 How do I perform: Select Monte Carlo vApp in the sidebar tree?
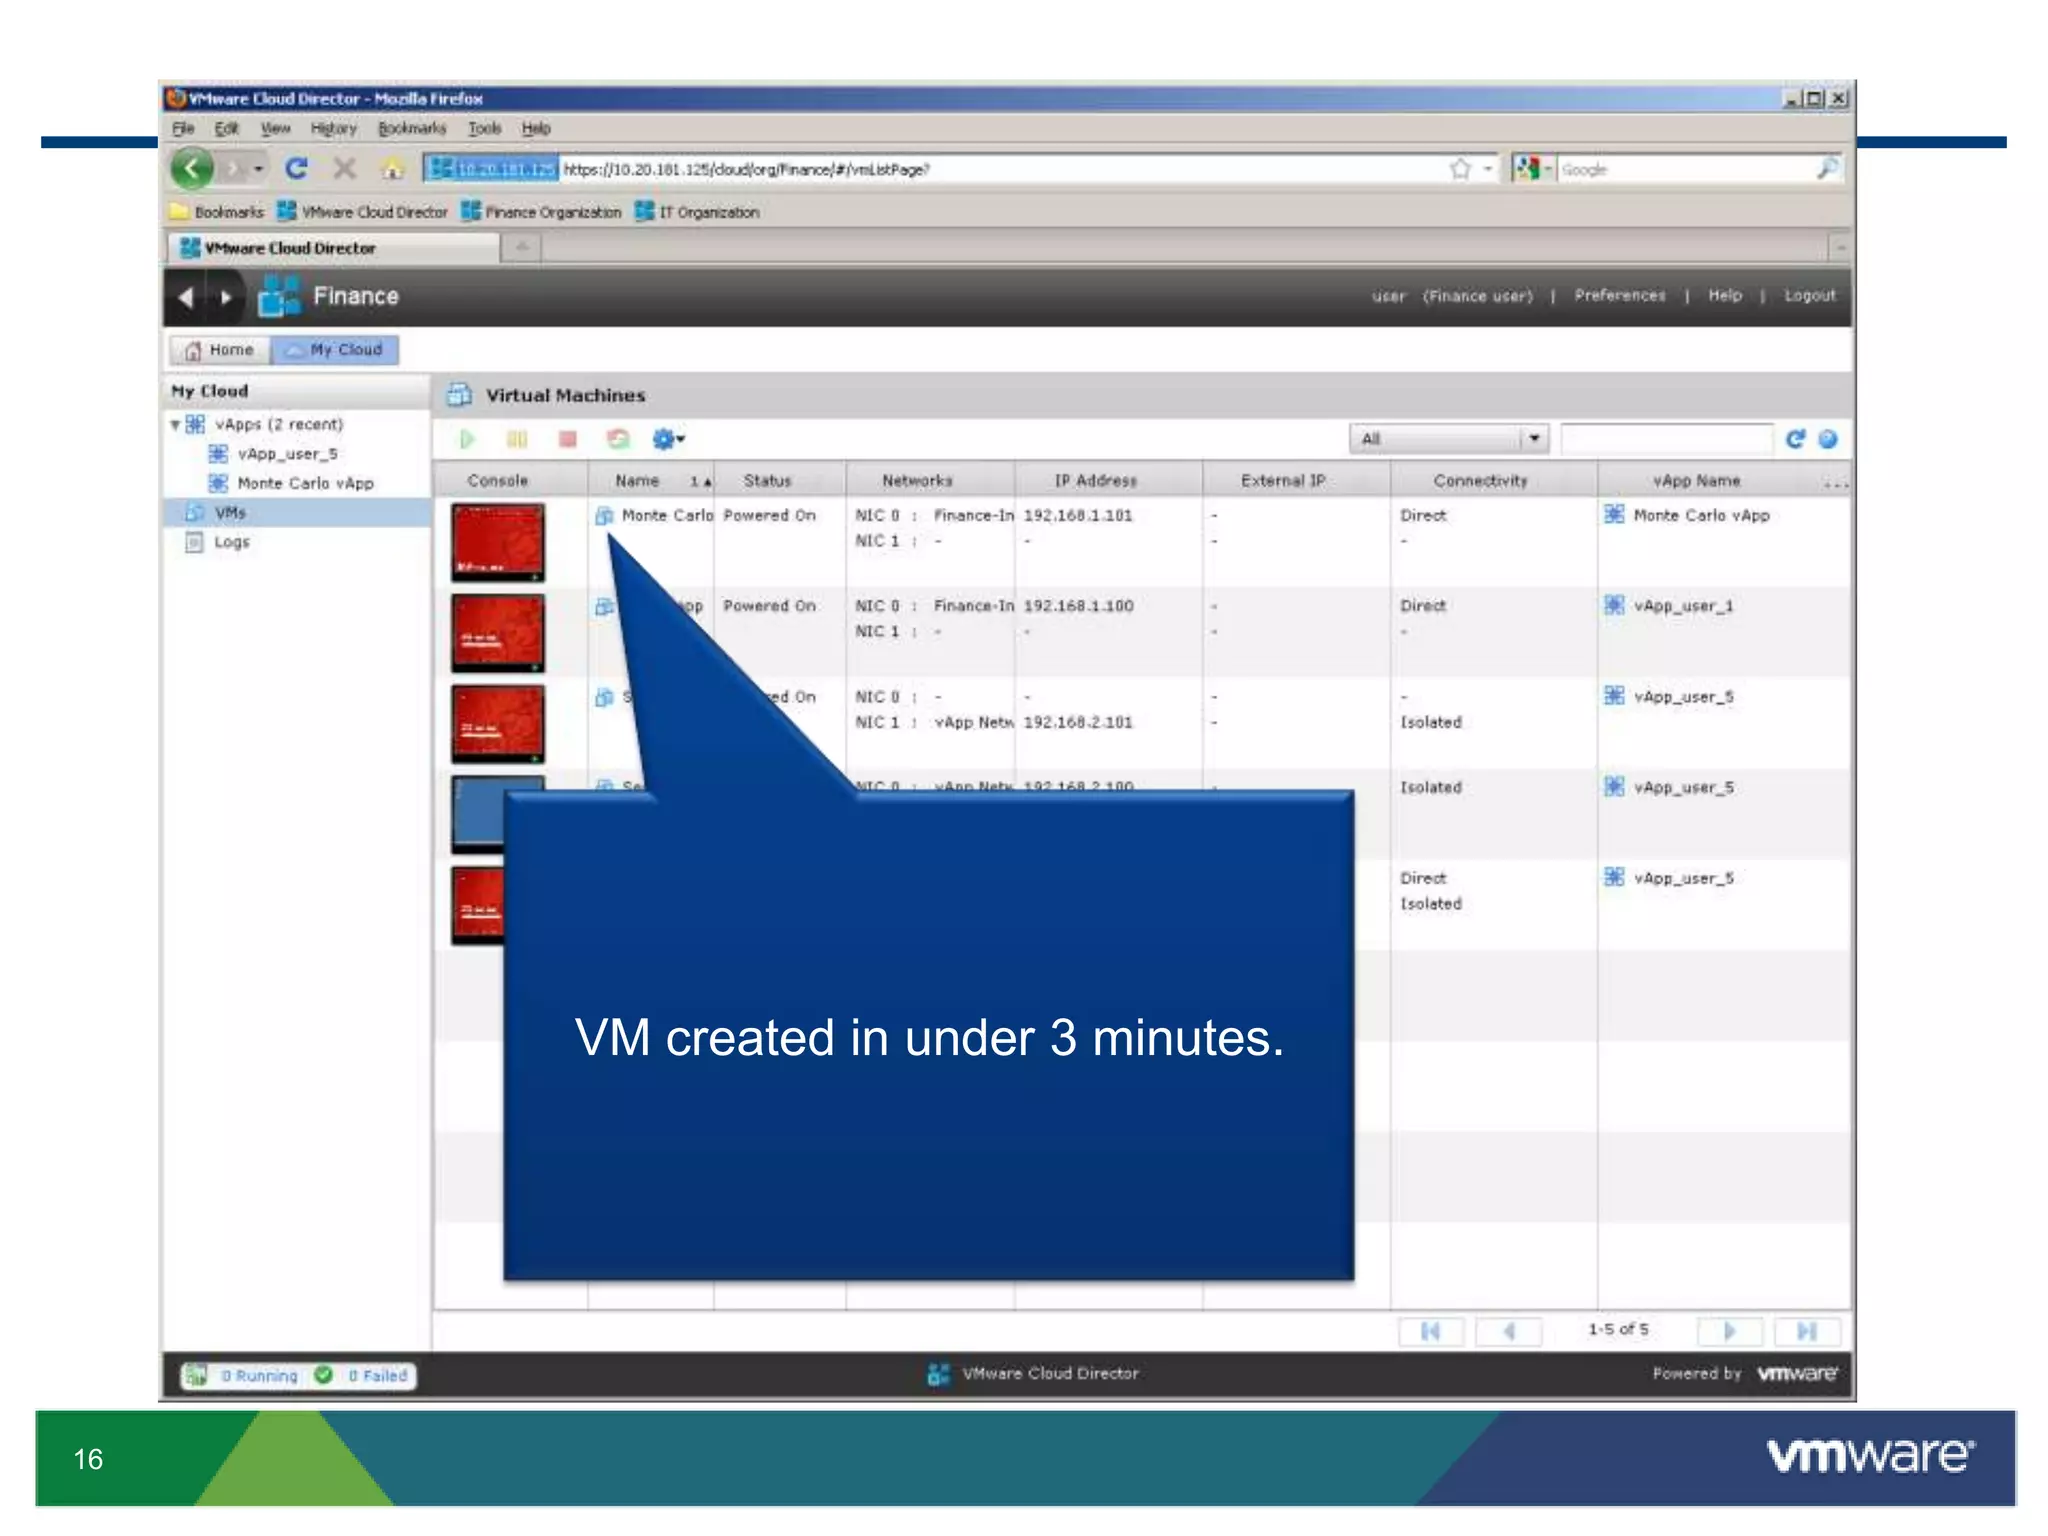[x=304, y=483]
